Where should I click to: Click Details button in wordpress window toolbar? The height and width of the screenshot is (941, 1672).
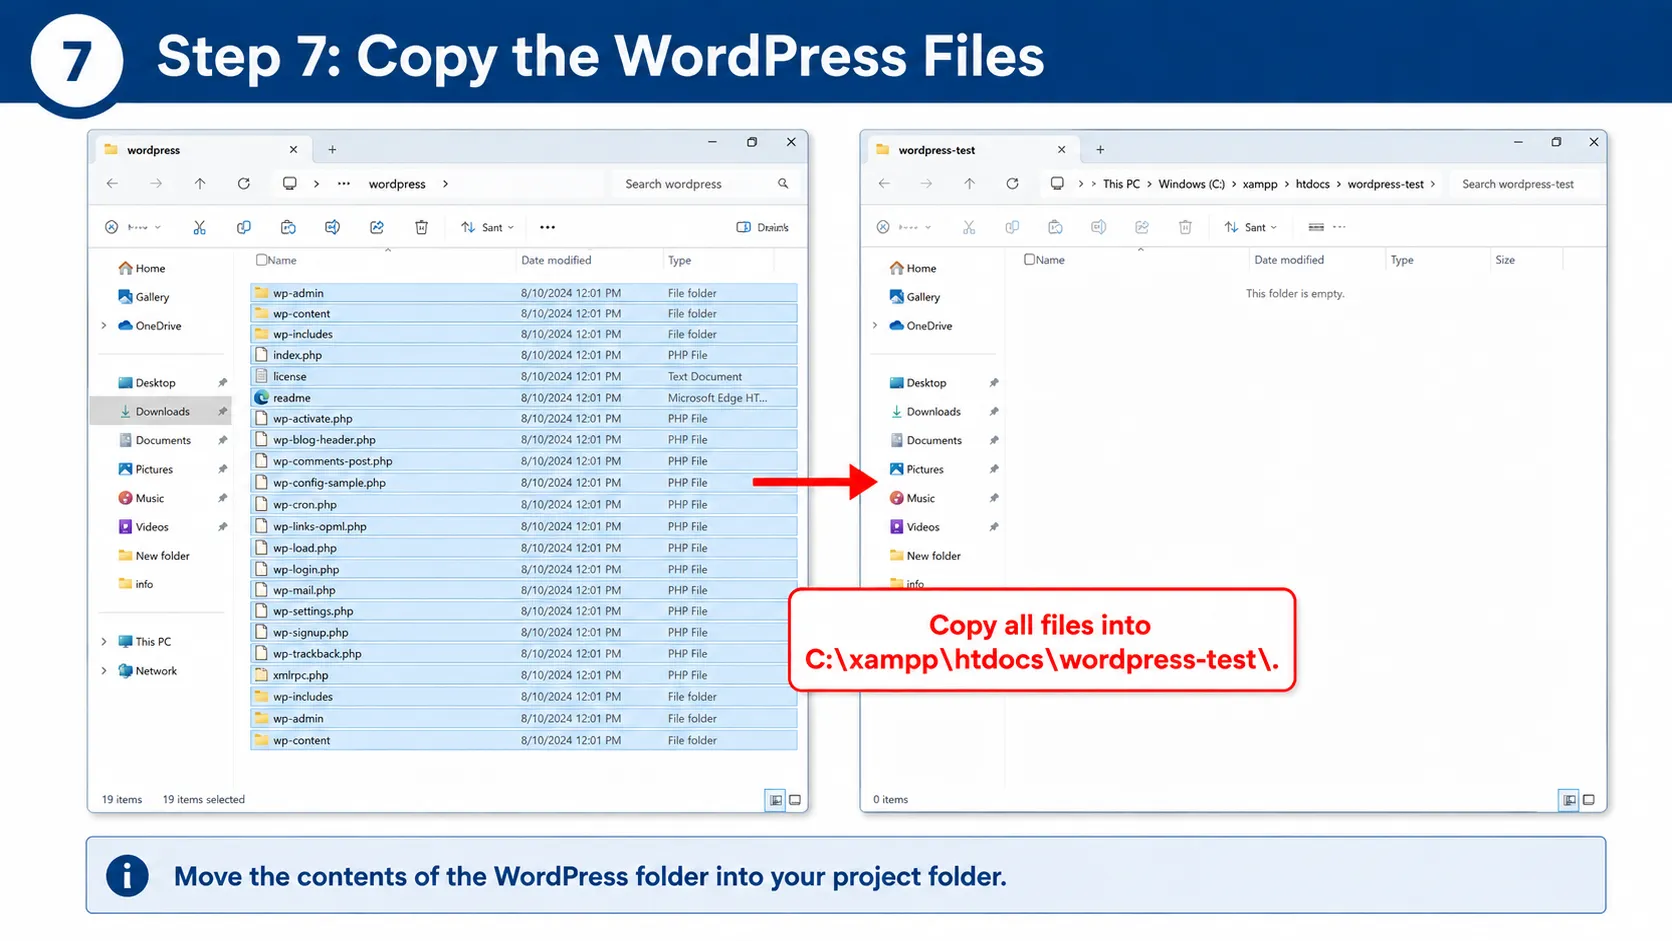[763, 227]
